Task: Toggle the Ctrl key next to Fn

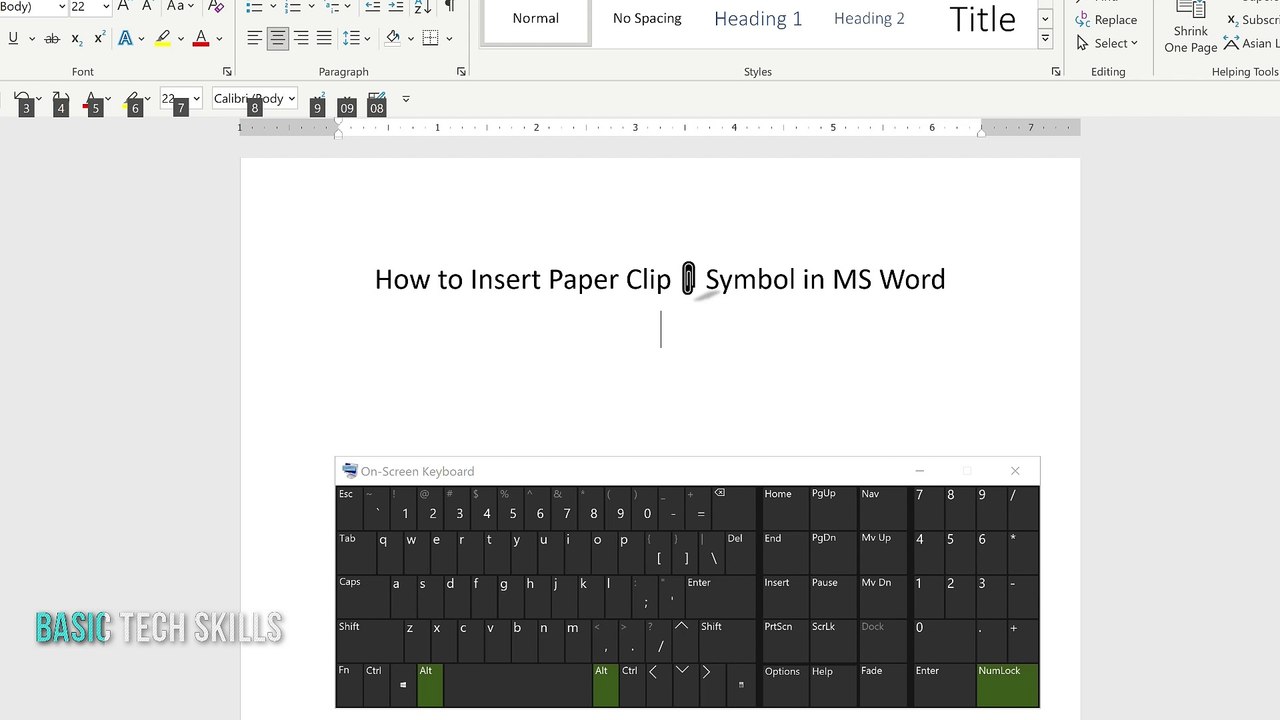Action: pyautogui.click(x=376, y=685)
